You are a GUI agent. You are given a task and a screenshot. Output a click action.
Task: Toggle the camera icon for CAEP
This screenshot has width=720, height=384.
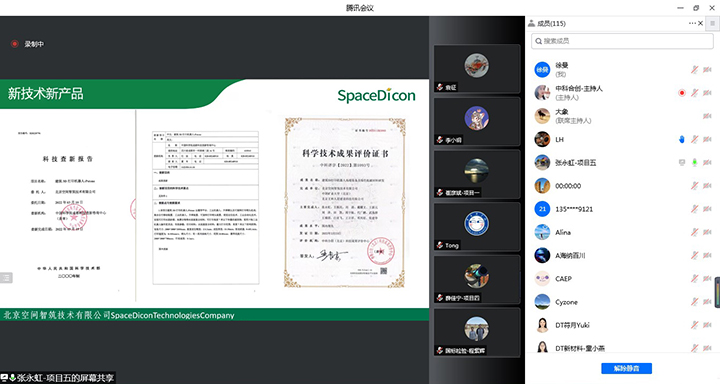click(707, 279)
